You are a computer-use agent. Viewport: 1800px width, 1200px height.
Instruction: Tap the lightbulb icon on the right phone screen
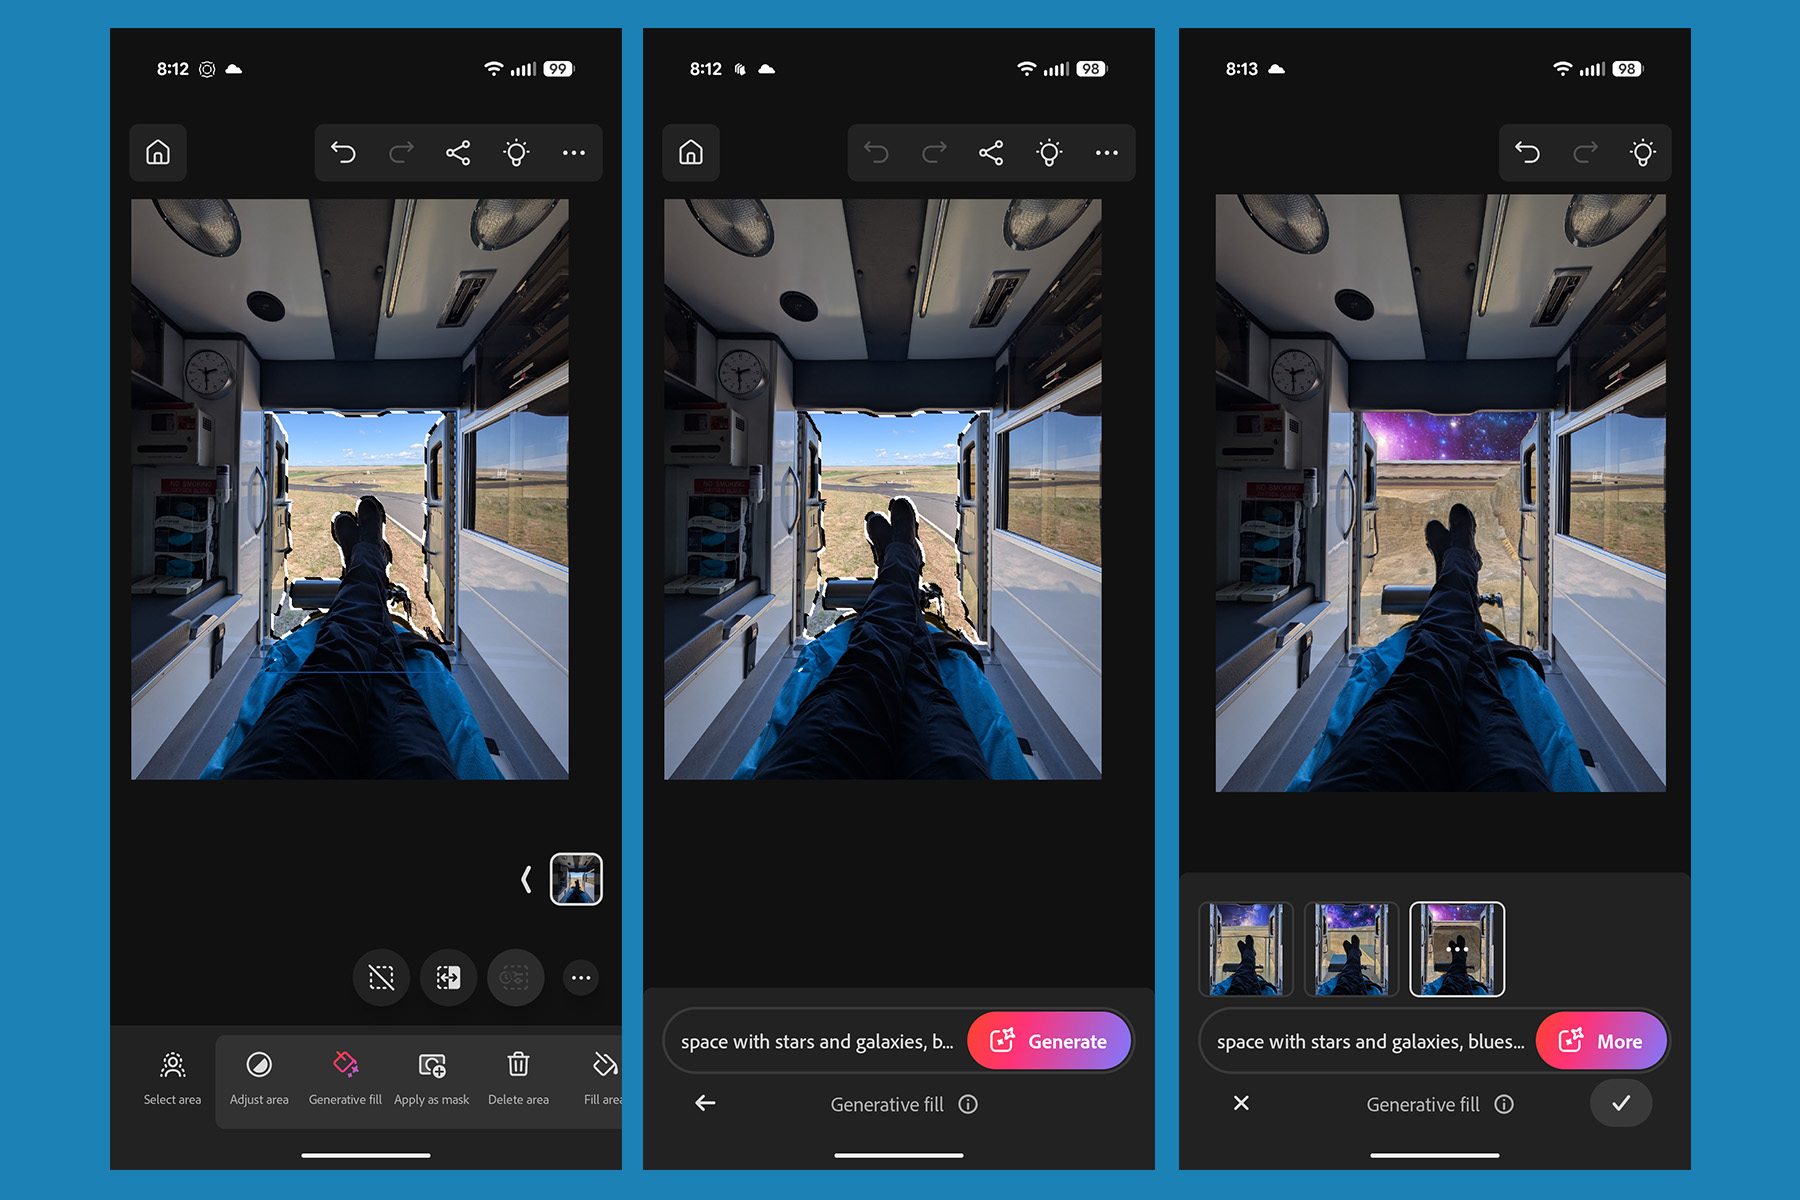[x=1642, y=152]
